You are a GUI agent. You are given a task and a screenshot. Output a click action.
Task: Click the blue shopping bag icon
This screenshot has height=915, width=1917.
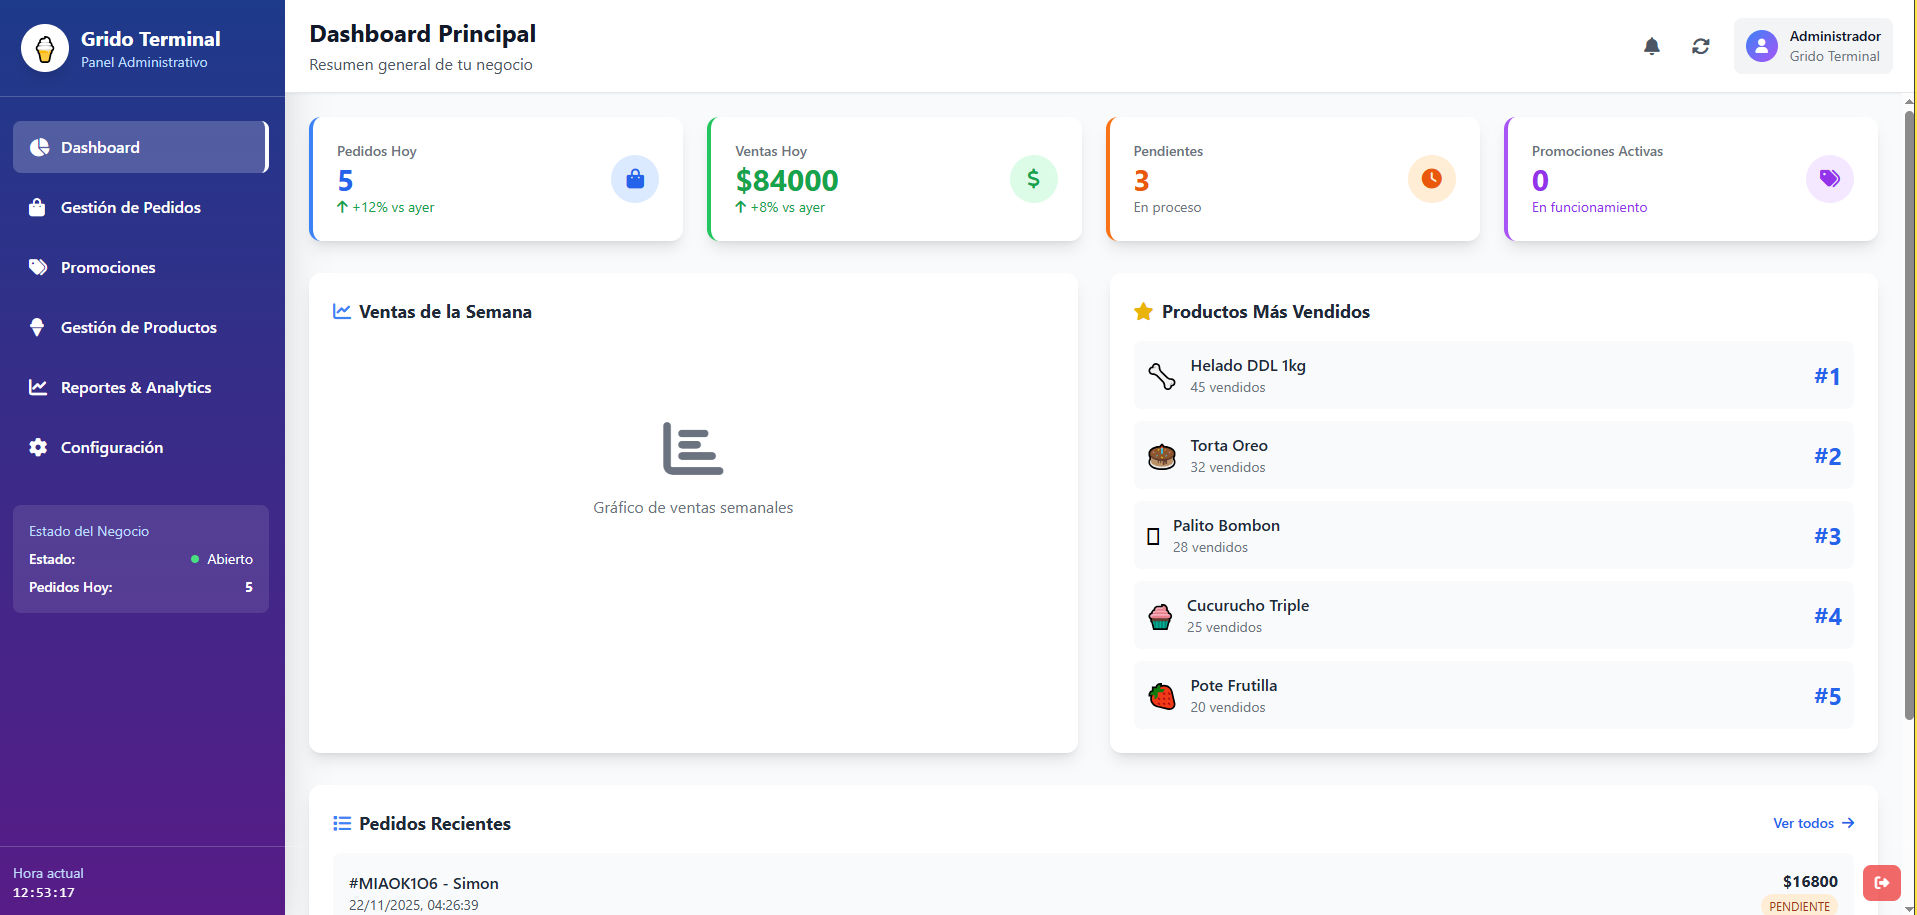coord(634,179)
